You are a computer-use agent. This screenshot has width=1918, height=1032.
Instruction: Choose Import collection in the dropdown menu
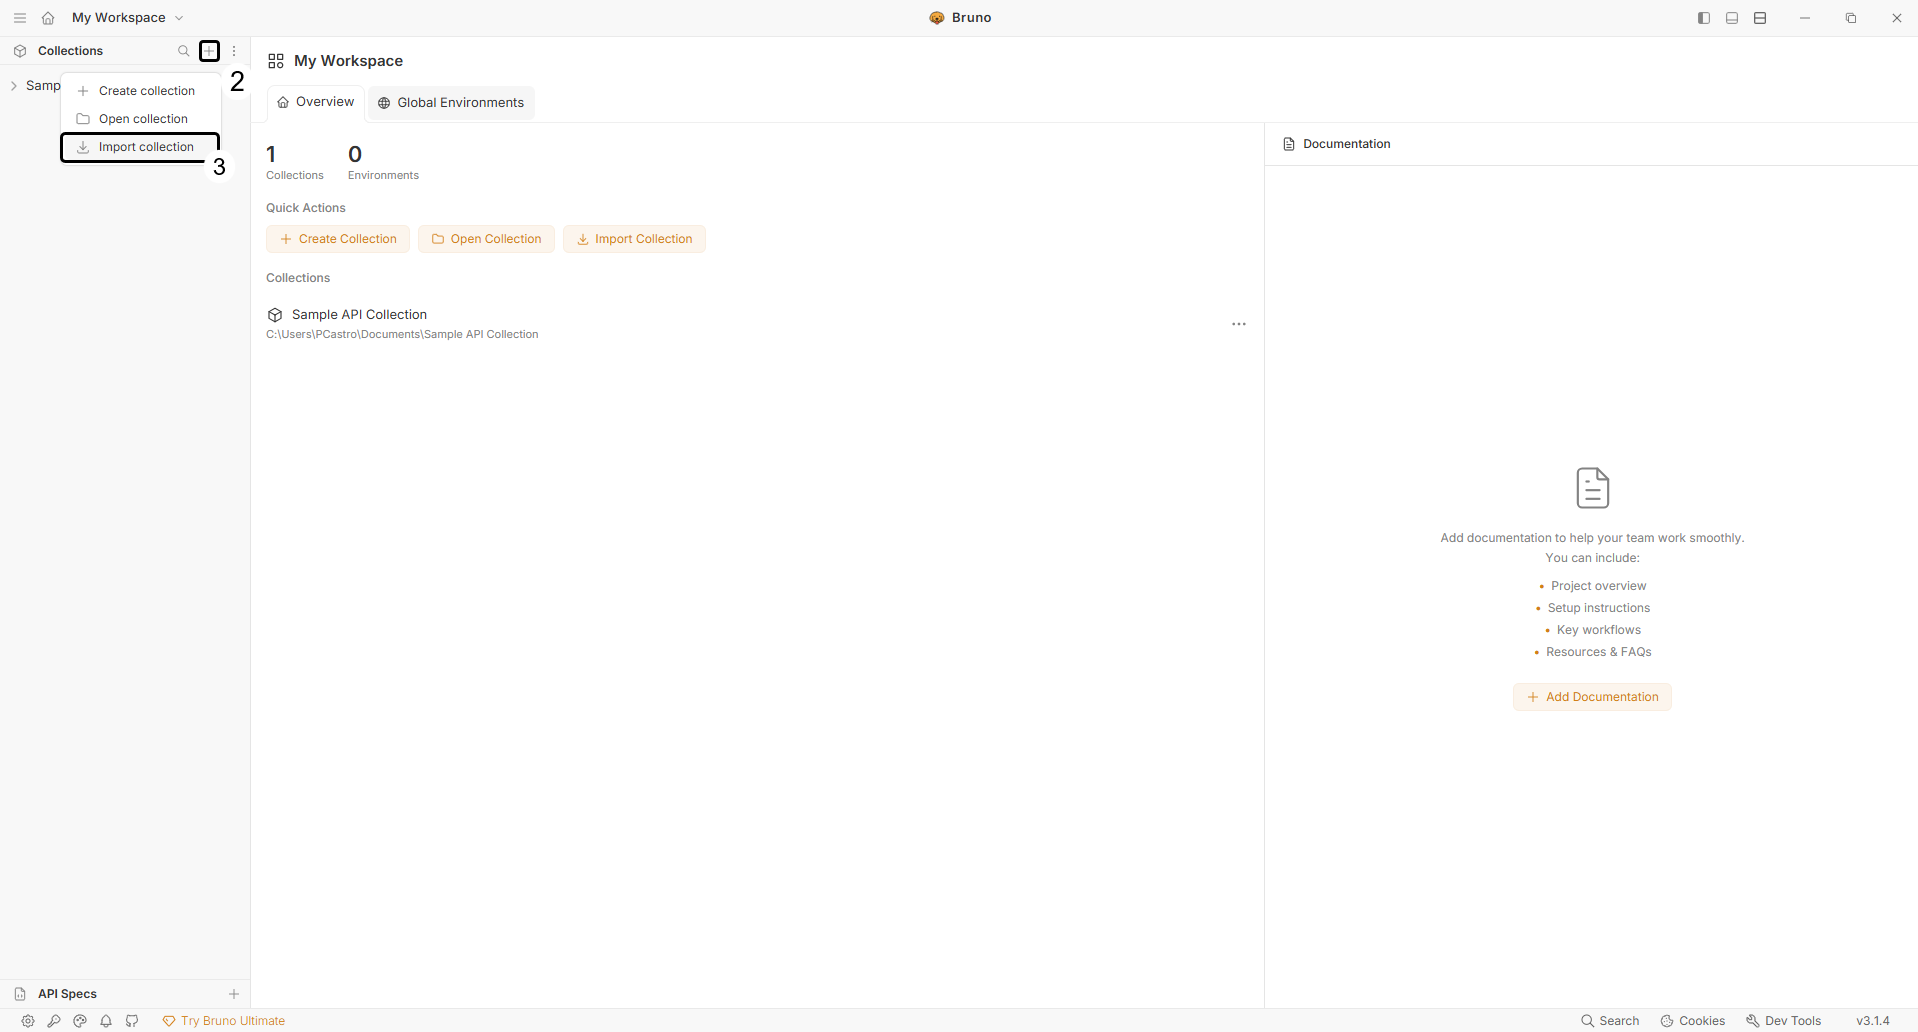(x=141, y=147)
